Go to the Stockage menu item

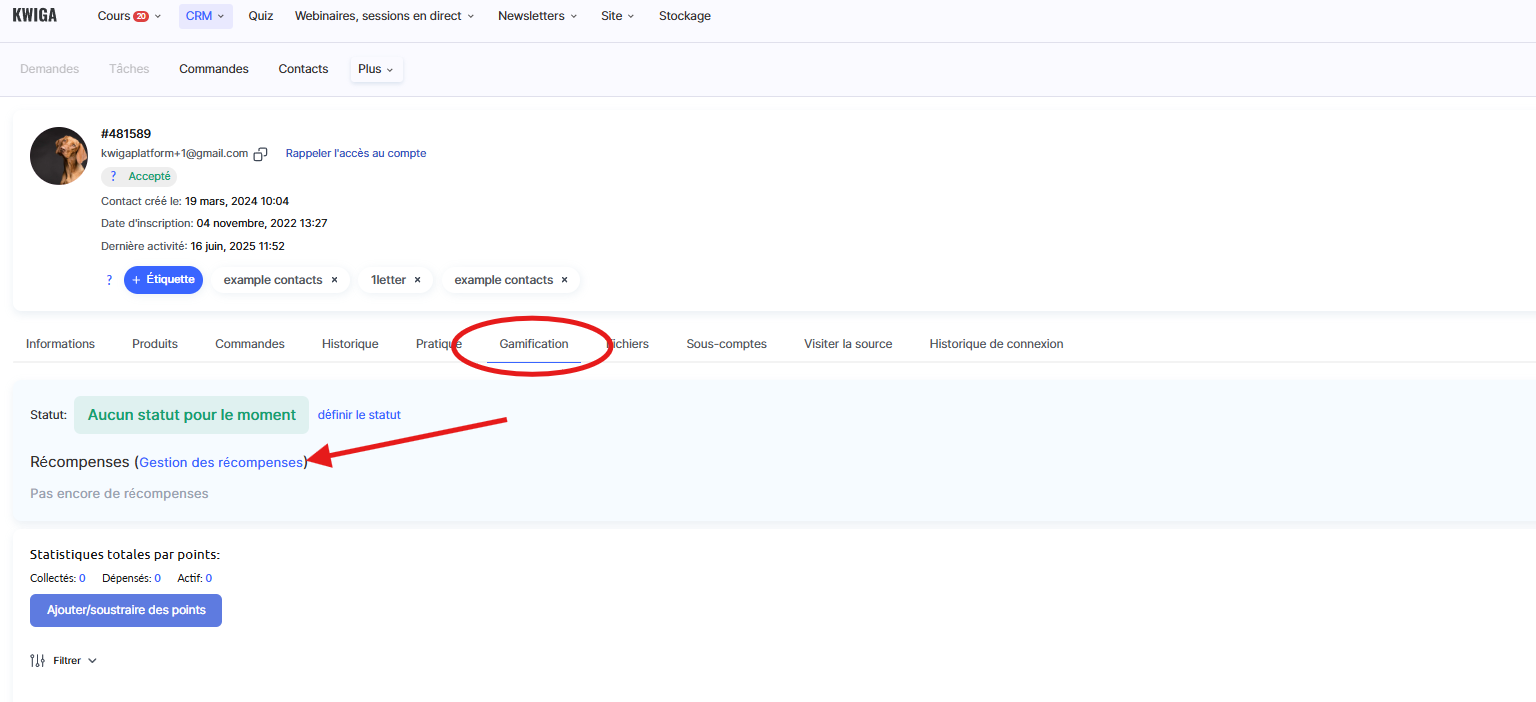point(684,16)
